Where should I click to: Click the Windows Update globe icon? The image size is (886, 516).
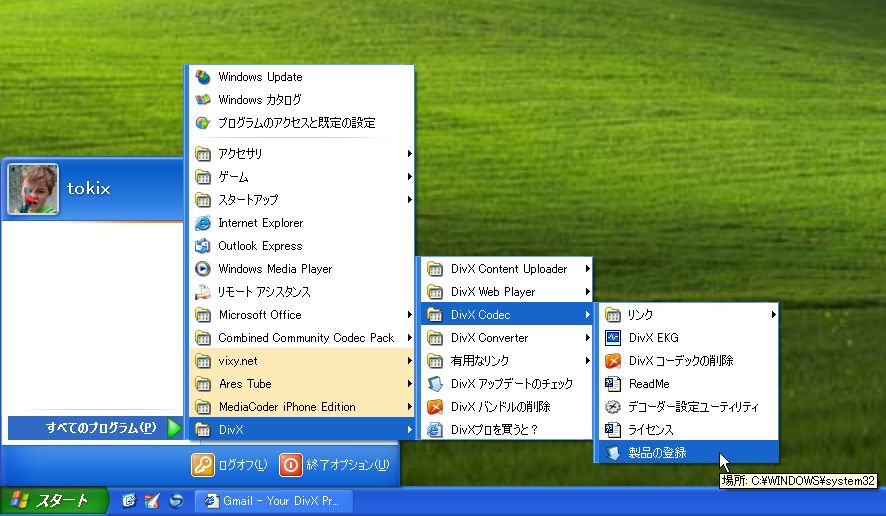click(x=203, y=77)
